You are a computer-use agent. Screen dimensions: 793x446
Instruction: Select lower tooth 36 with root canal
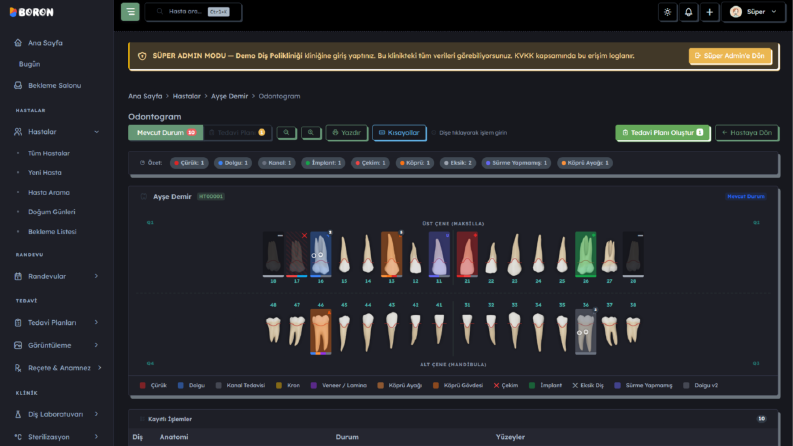[x=586, y=332]
